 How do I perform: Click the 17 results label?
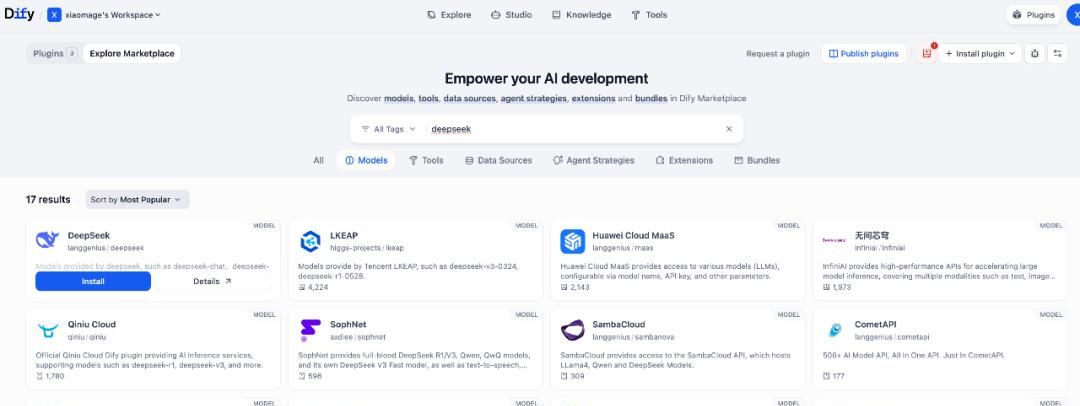(x=48, y=199)
